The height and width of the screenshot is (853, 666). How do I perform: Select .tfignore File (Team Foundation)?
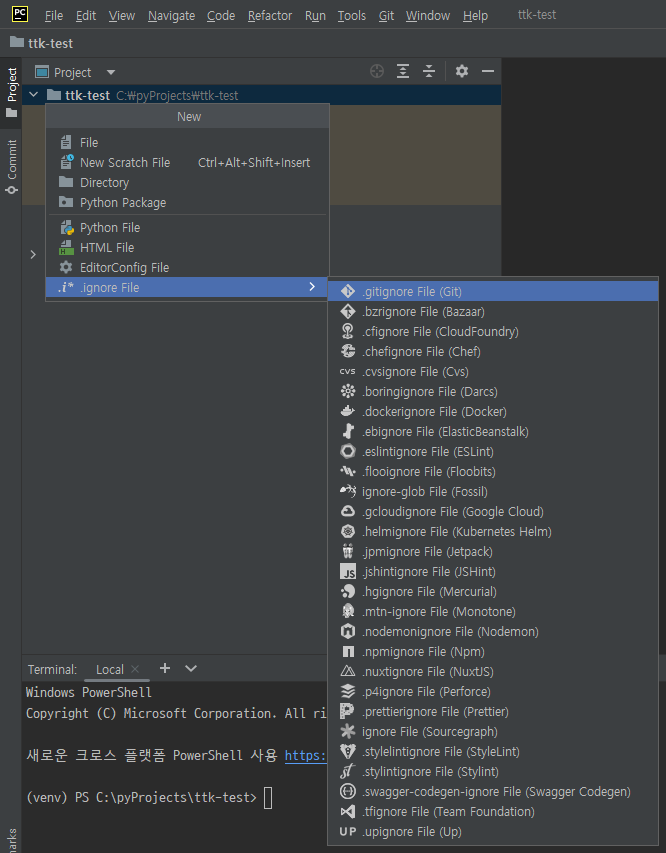tap(493, 812)
